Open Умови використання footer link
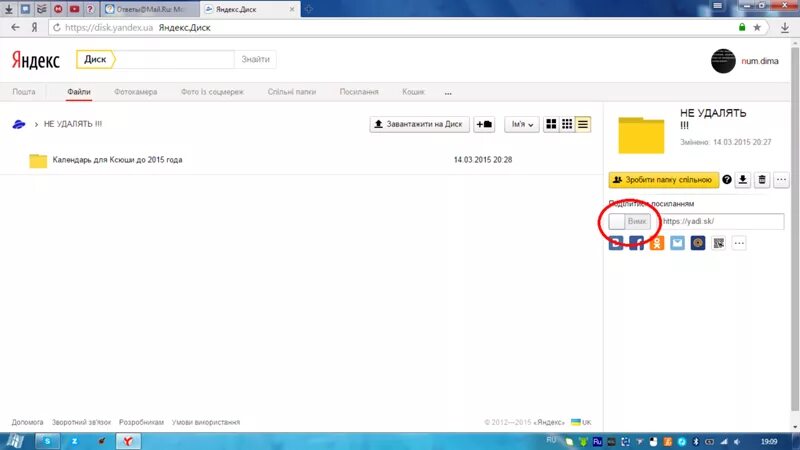Viewport: 800px width, 450px height. click(206, 422)
